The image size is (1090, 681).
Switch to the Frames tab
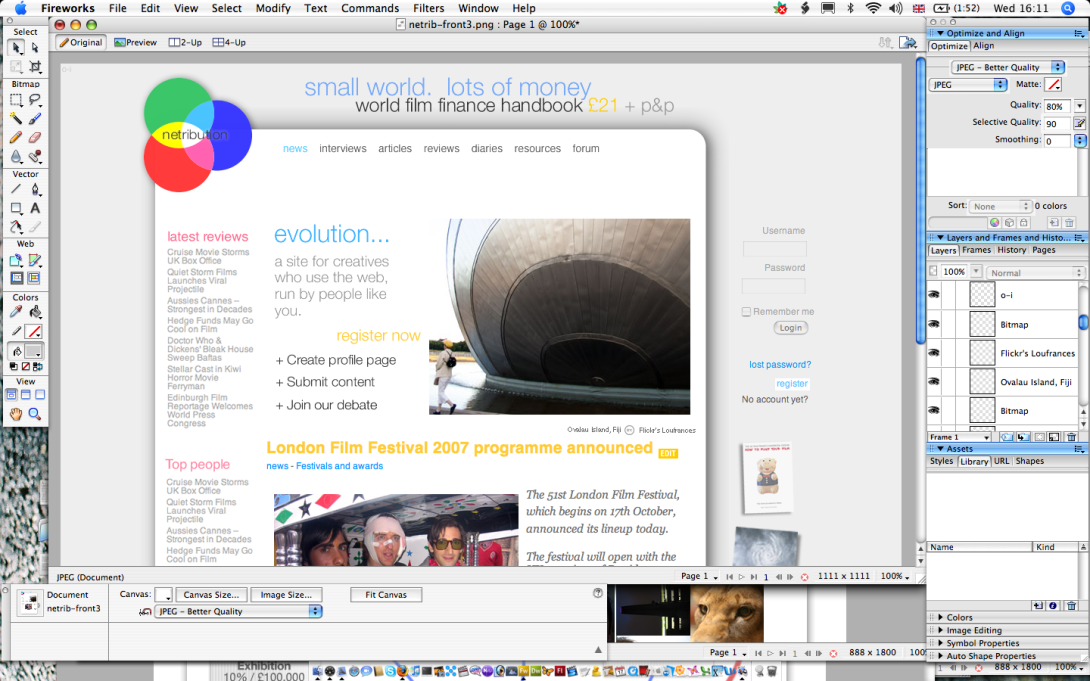pyautogui.click(x=975, y=251)
